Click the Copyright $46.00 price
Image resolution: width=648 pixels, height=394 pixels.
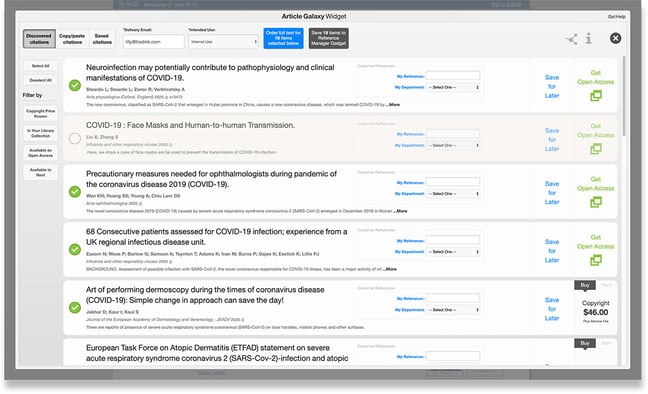[x=596, y=308]
